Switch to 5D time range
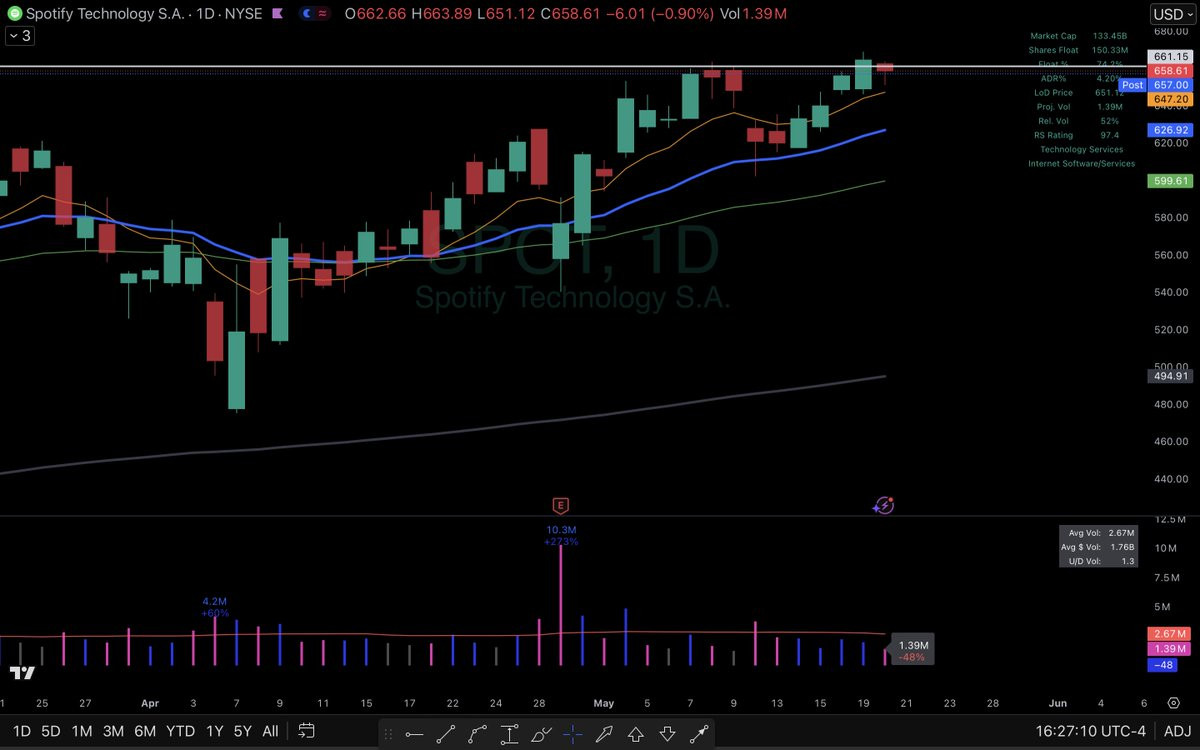1200x750 pixels. point(51,731)
